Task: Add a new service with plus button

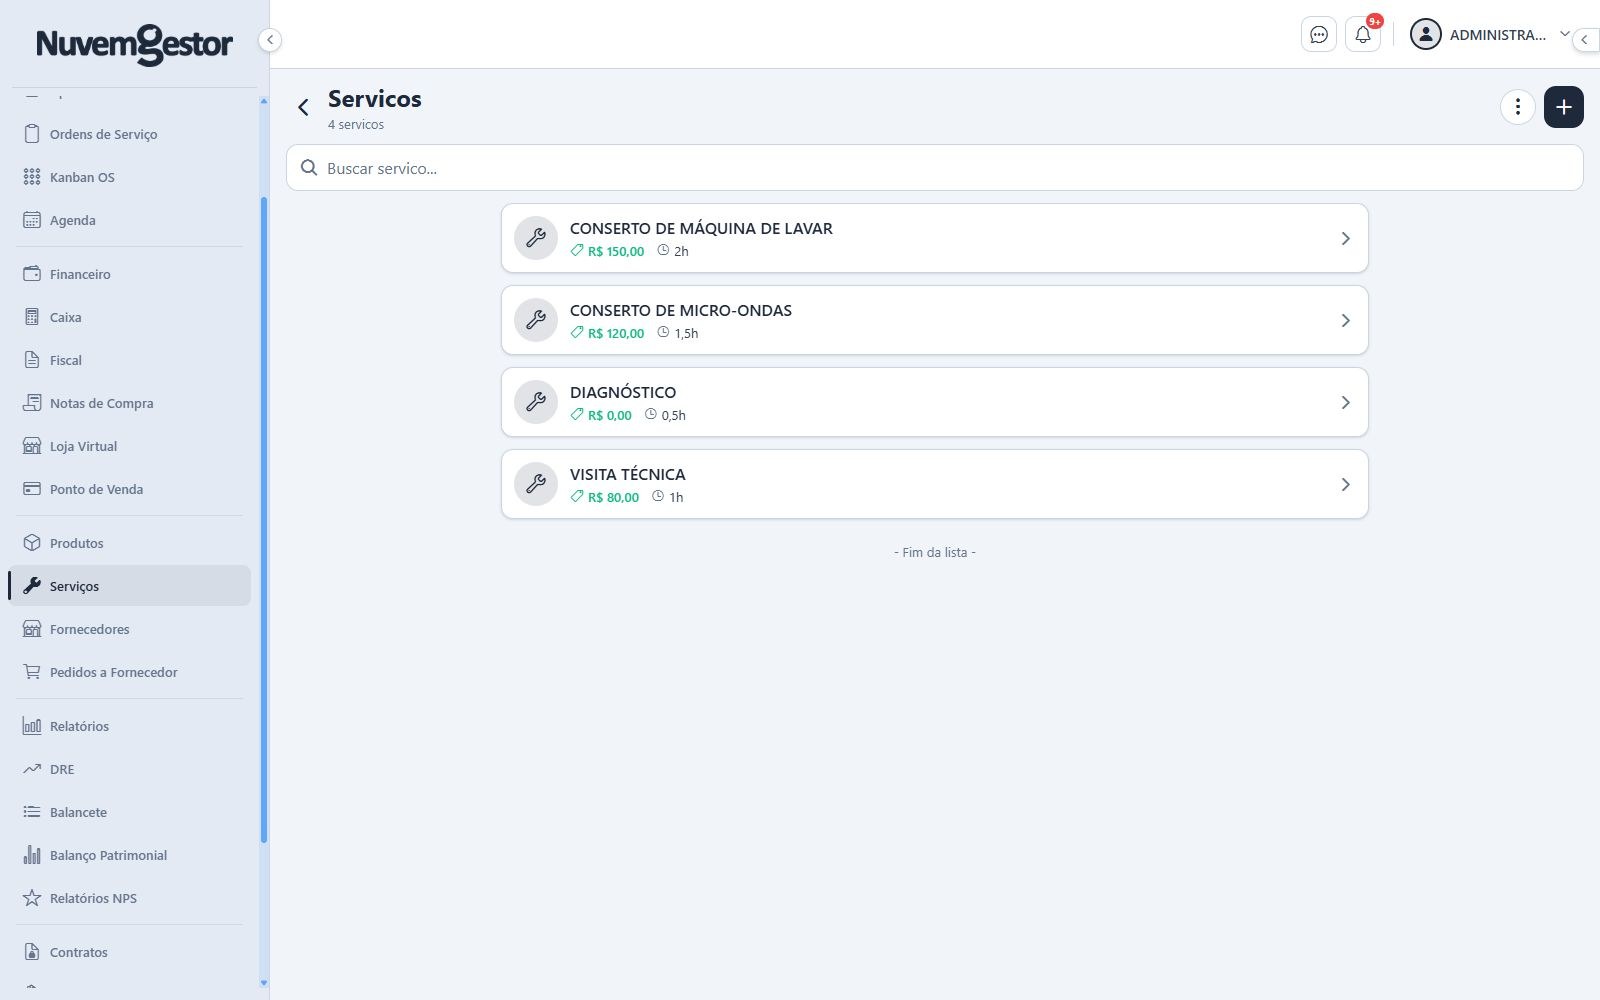Action: 1564,107
